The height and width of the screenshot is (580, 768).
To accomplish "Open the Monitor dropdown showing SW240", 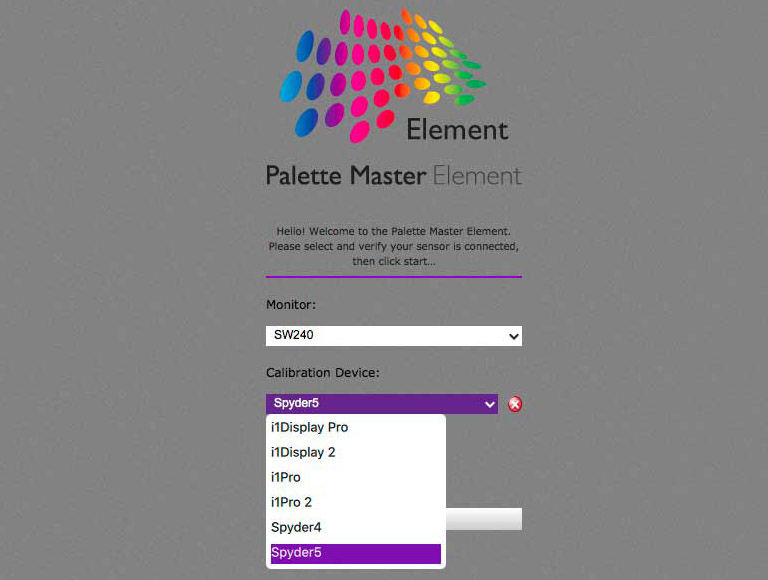I will 394,336.
